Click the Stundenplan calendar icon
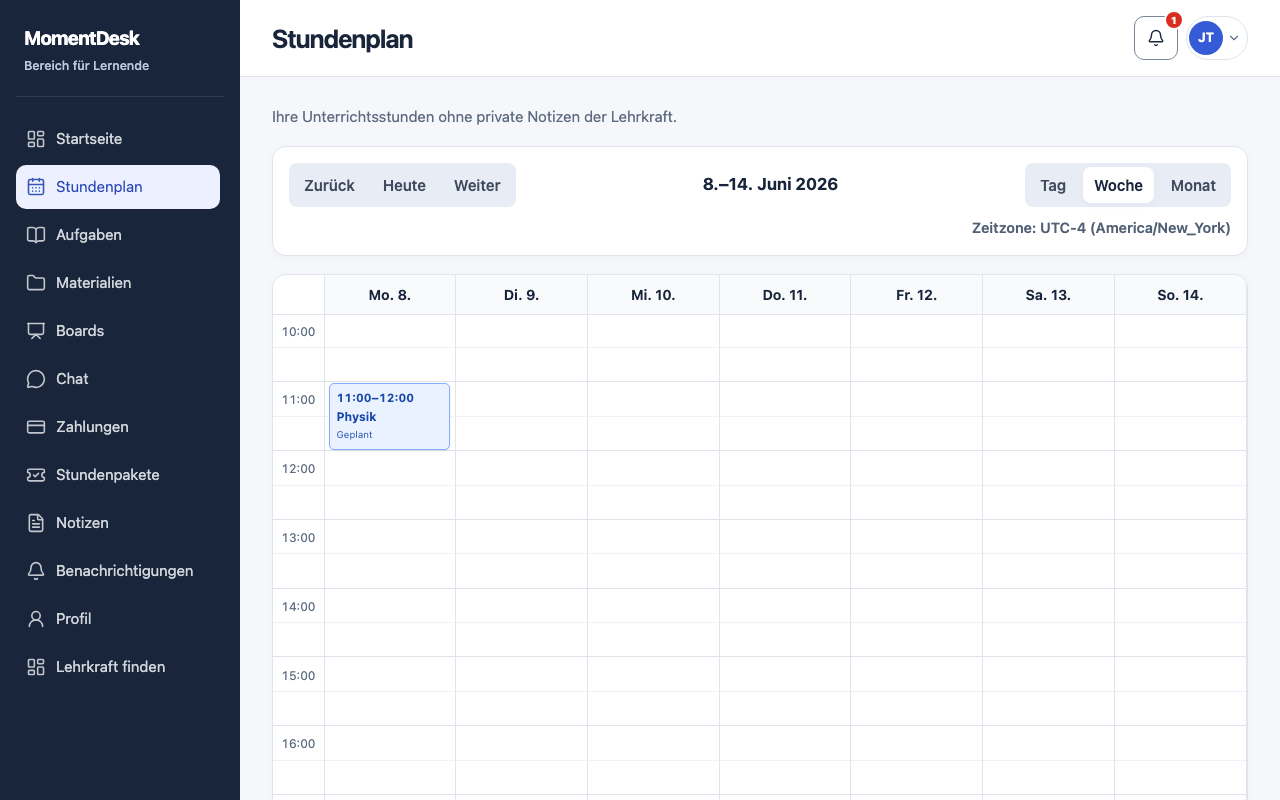1280x800 pixels. (36, 187)
